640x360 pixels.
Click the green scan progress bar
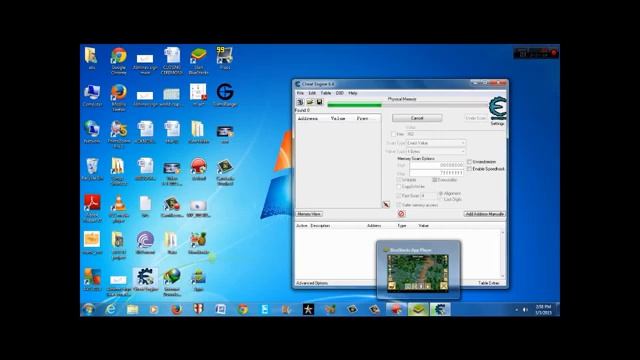354,105
